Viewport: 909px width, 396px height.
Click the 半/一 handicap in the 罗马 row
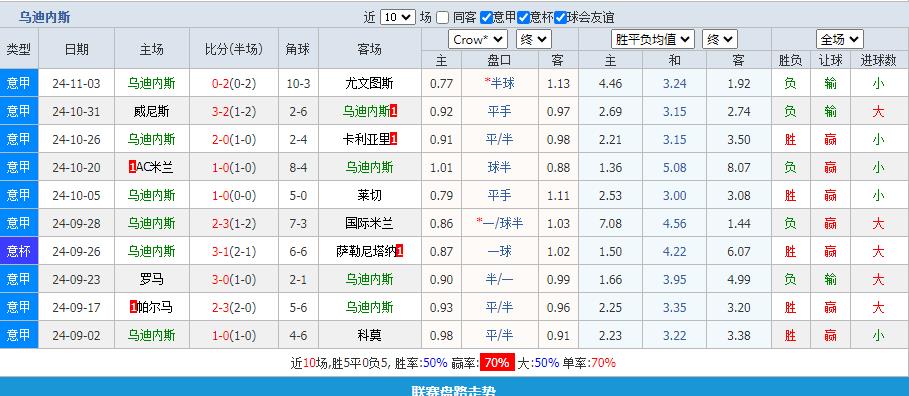[499, 279]
